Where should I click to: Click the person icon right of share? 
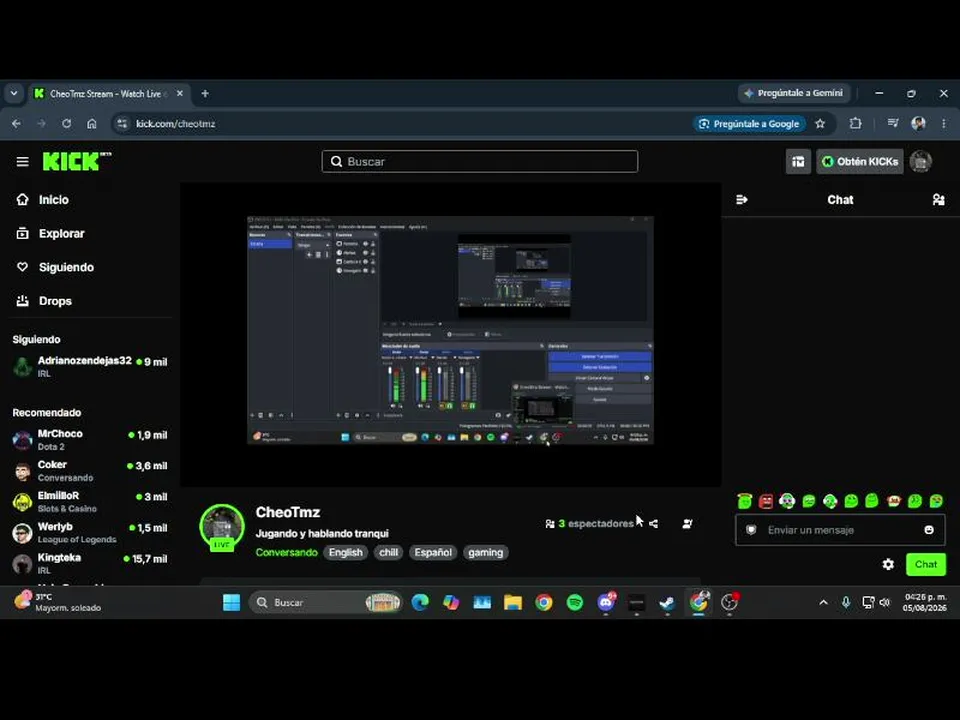coord(687,524)
